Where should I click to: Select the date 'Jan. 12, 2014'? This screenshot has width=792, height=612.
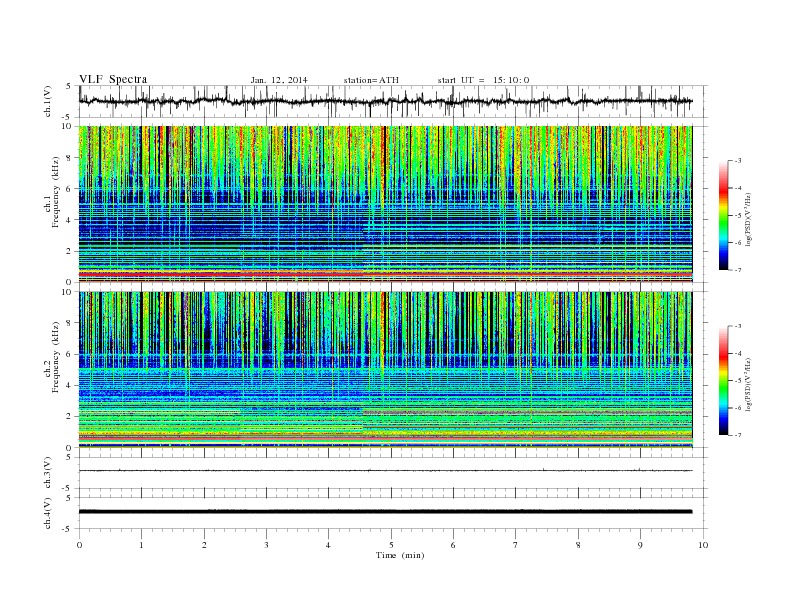pos(279,80)
